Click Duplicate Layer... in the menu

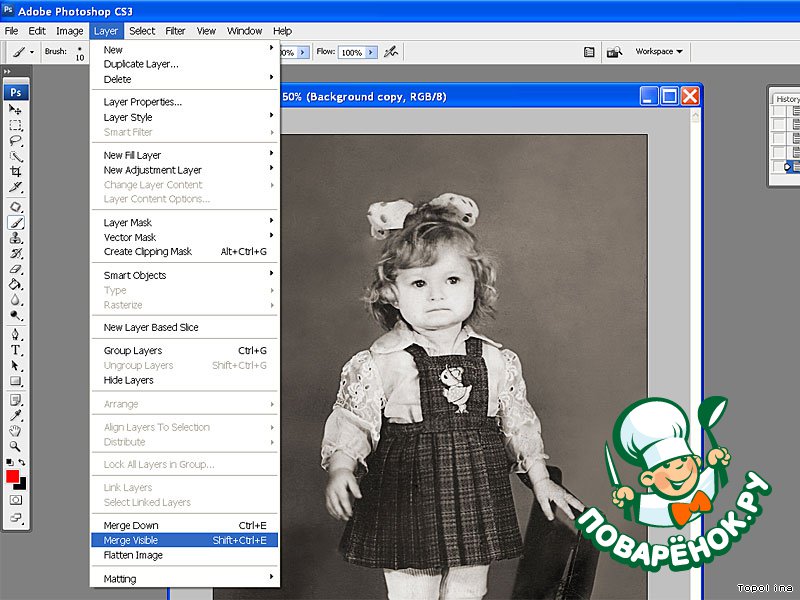coord(141,64)
